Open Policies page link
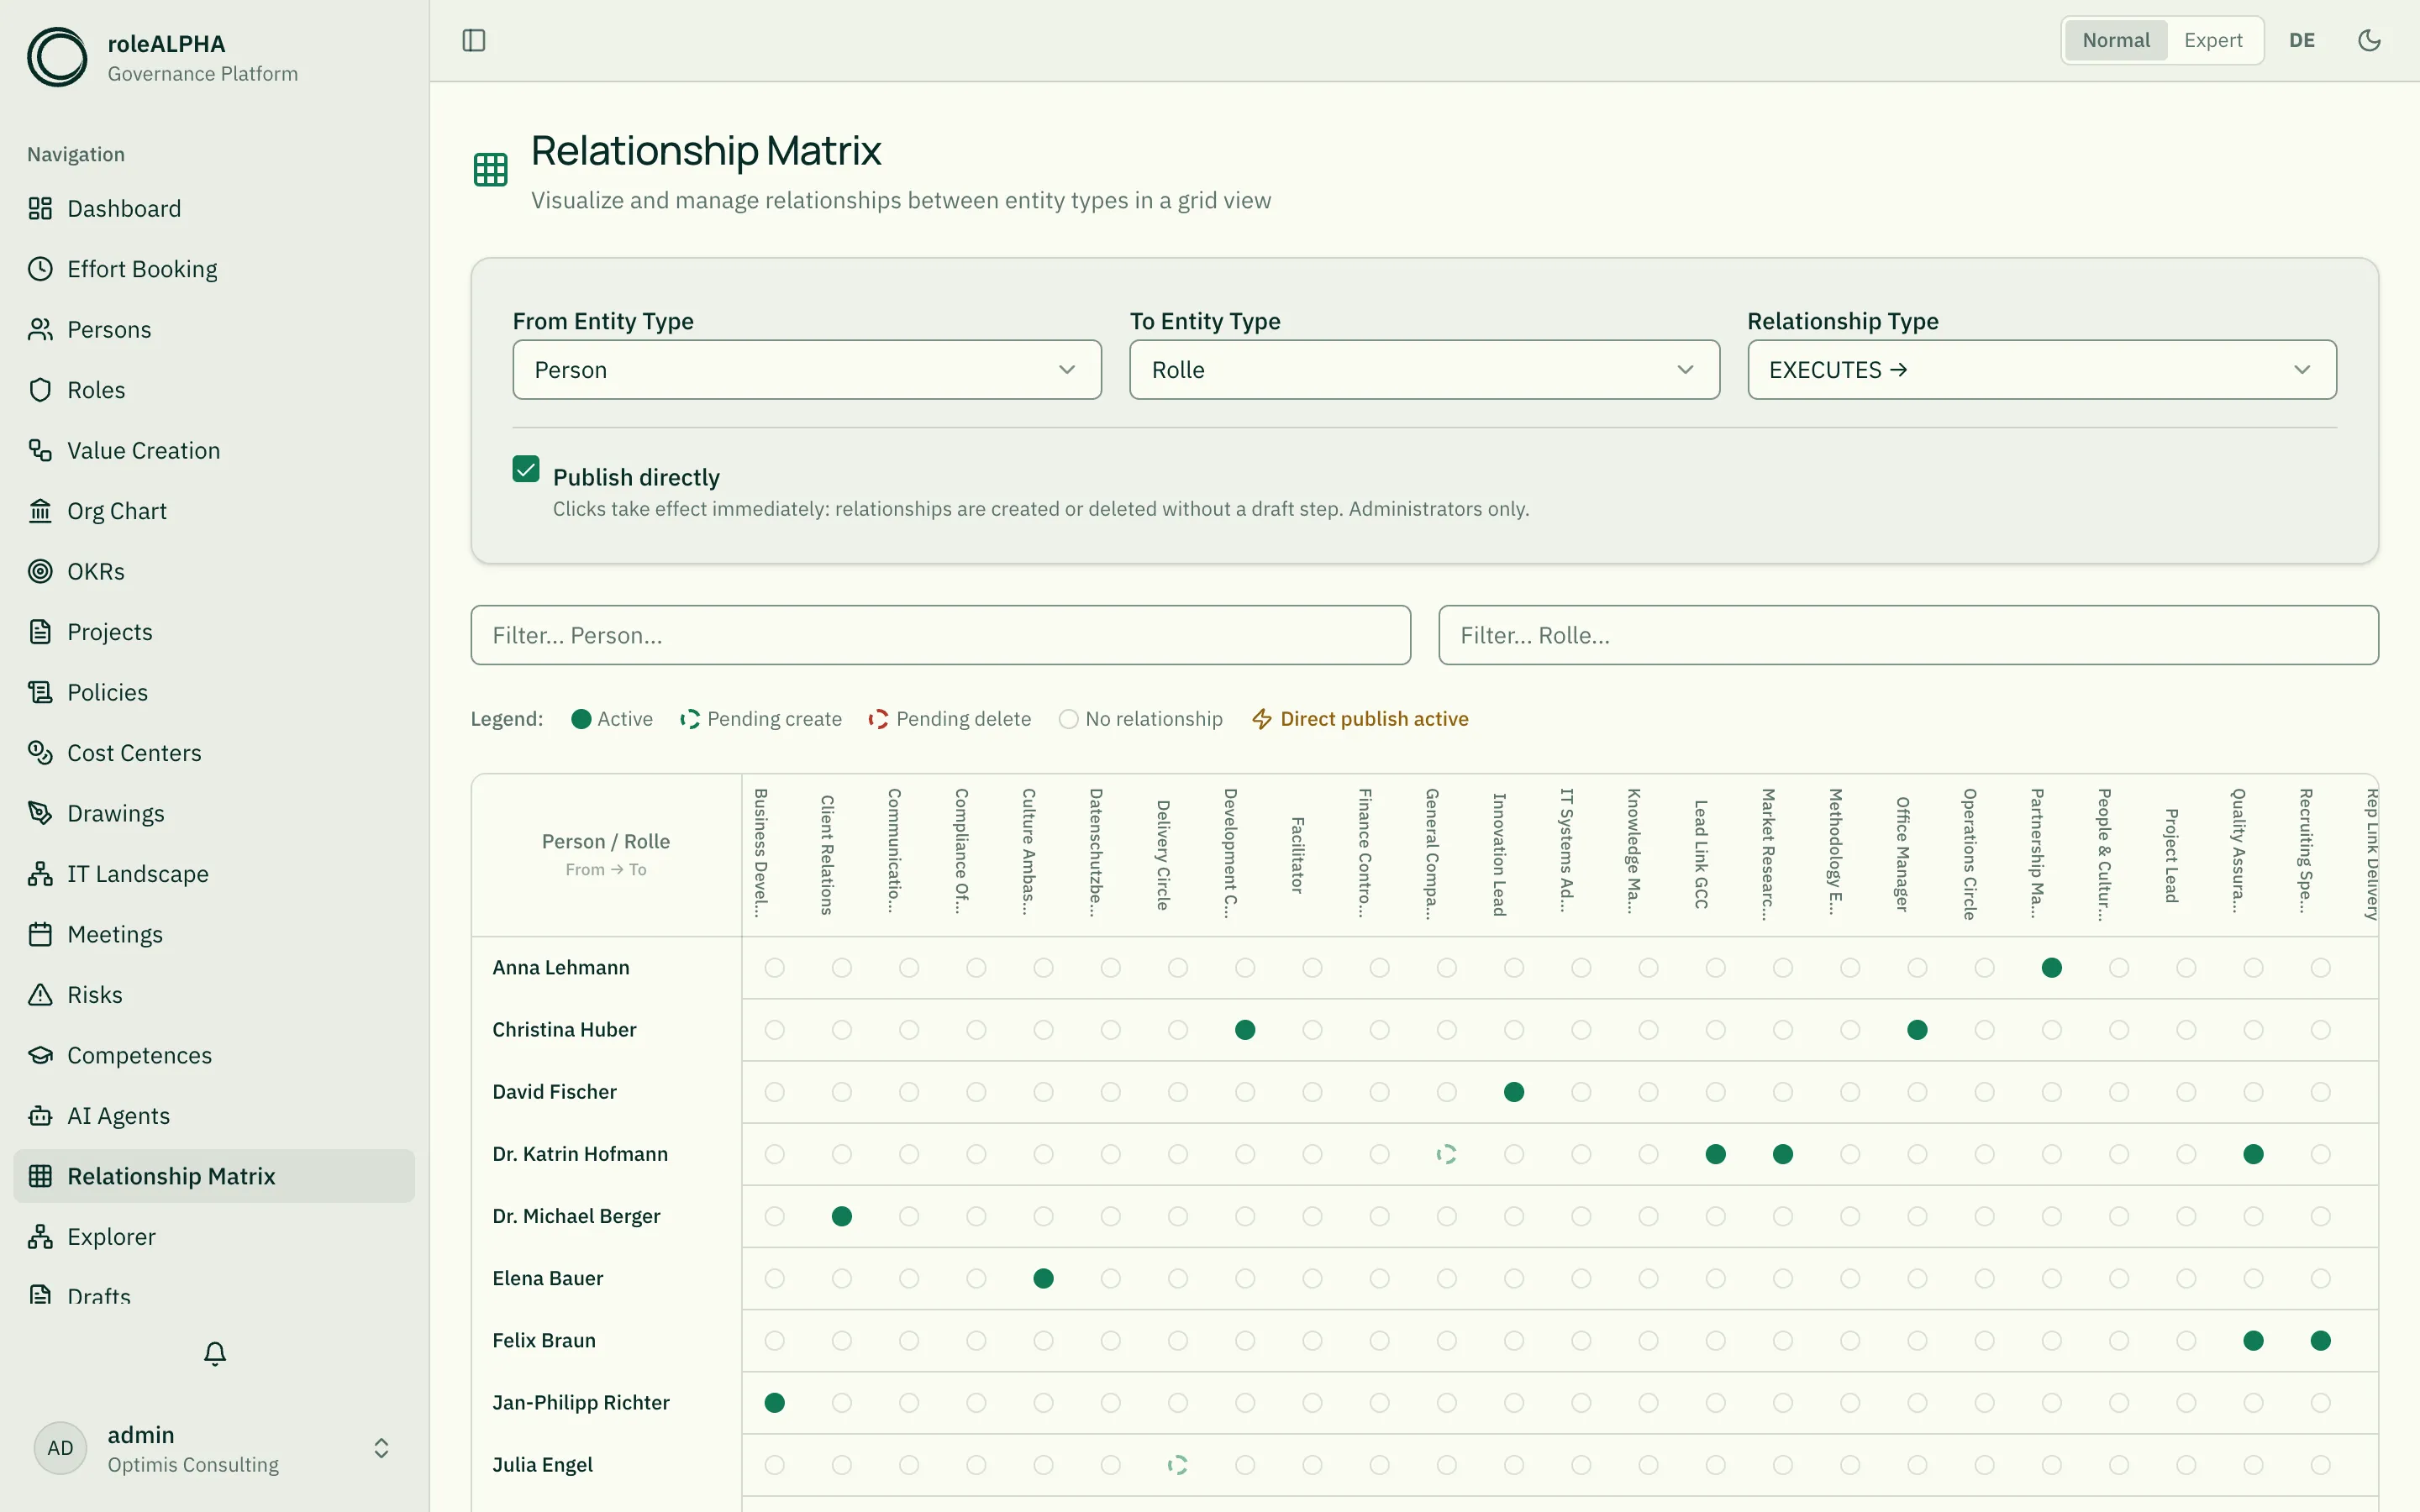Image resolution: width=2420 pixels, height=1512 pixels. tap(214, 692)
